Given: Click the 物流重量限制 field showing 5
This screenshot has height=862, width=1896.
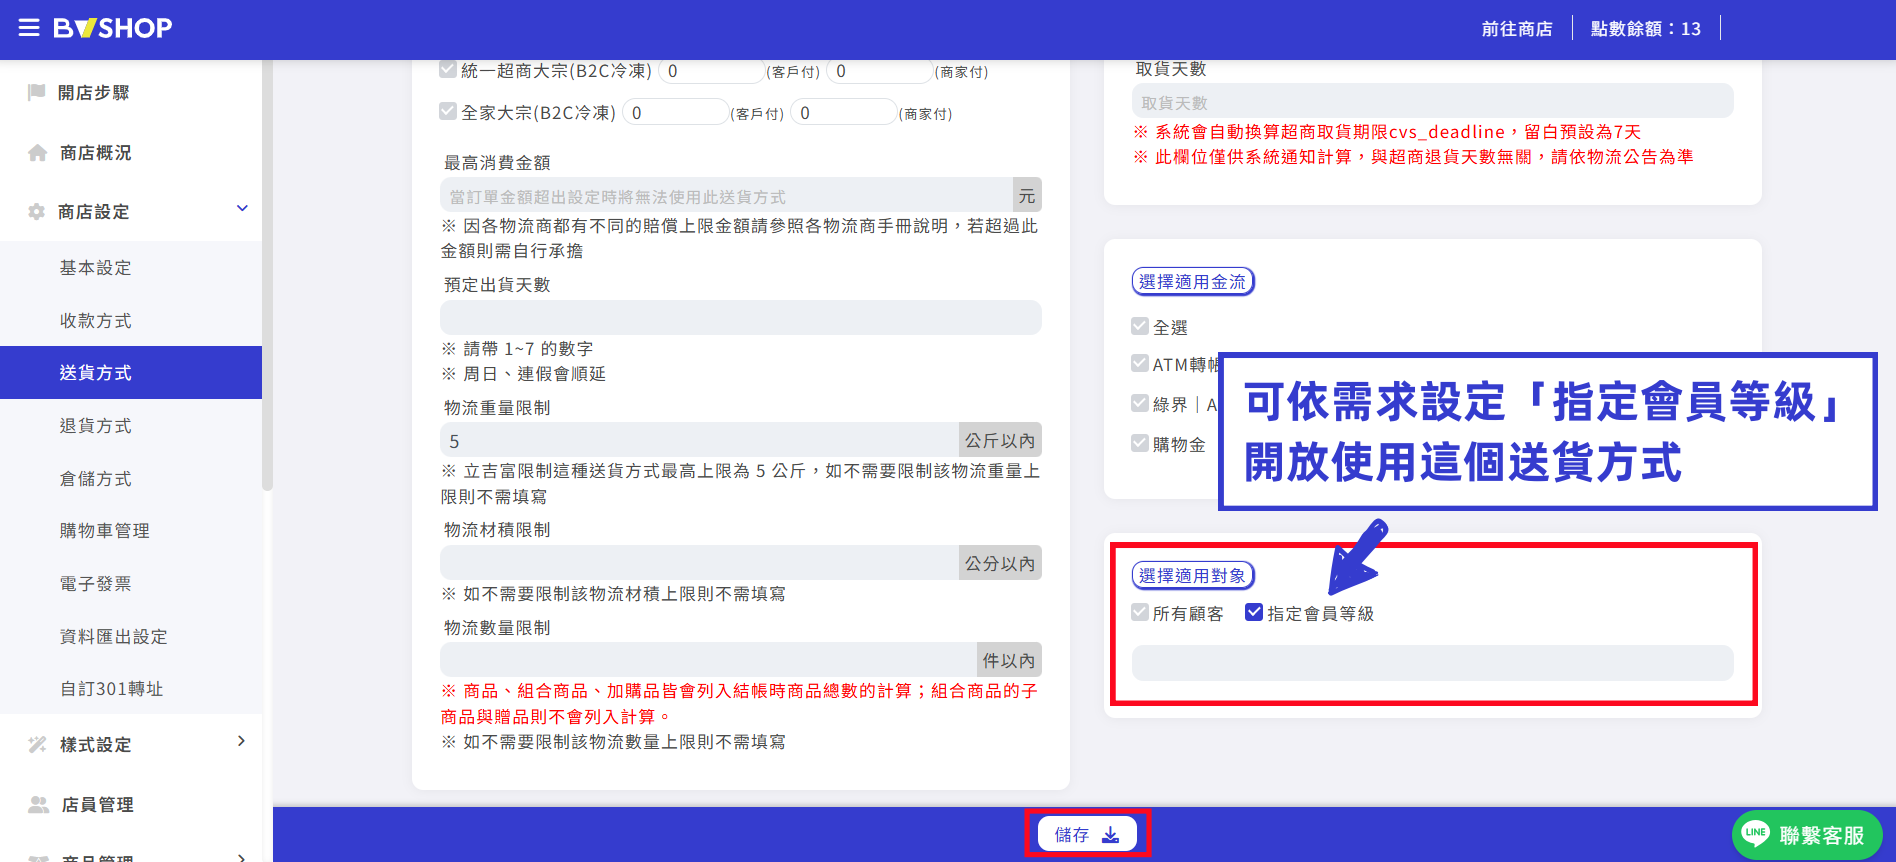Looking at the screenshot, I should click(x=699, y=440).
